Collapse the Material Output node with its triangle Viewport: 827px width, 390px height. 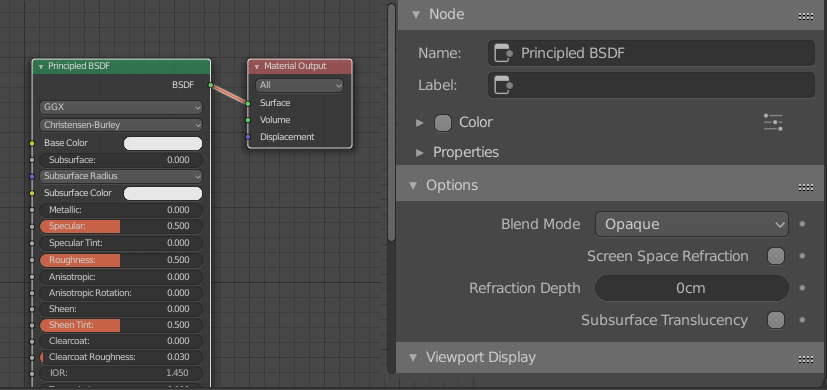(257, 67)
